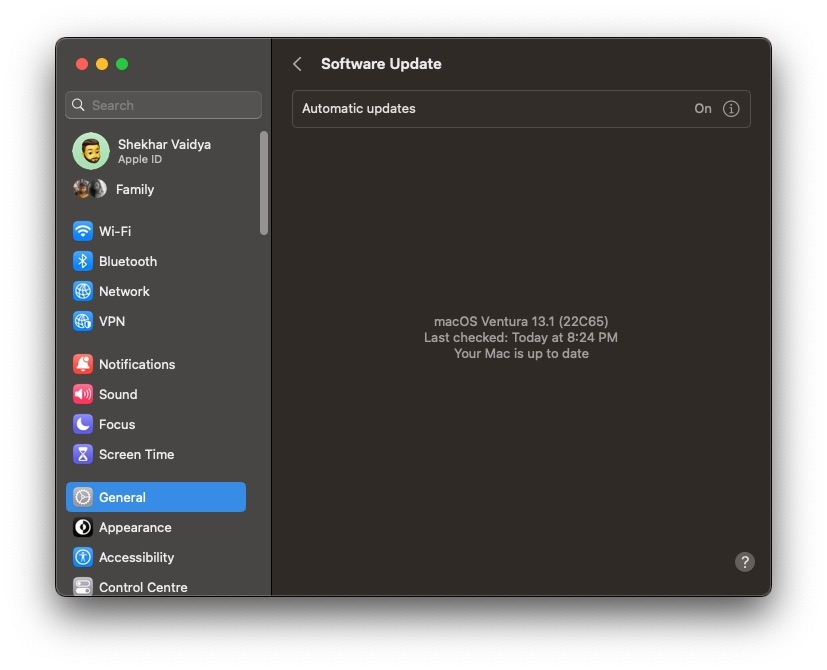
Task: Click the Wi-Fi icon in sidebar
Action: pyautogui.click(x=83, y=231)
